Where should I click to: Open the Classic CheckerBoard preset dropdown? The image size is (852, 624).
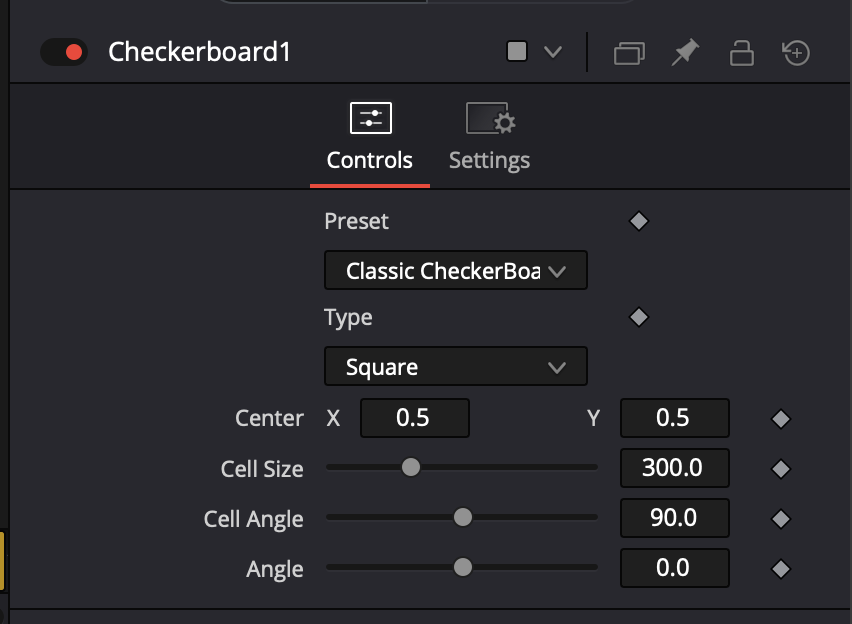tap(456, 271)
